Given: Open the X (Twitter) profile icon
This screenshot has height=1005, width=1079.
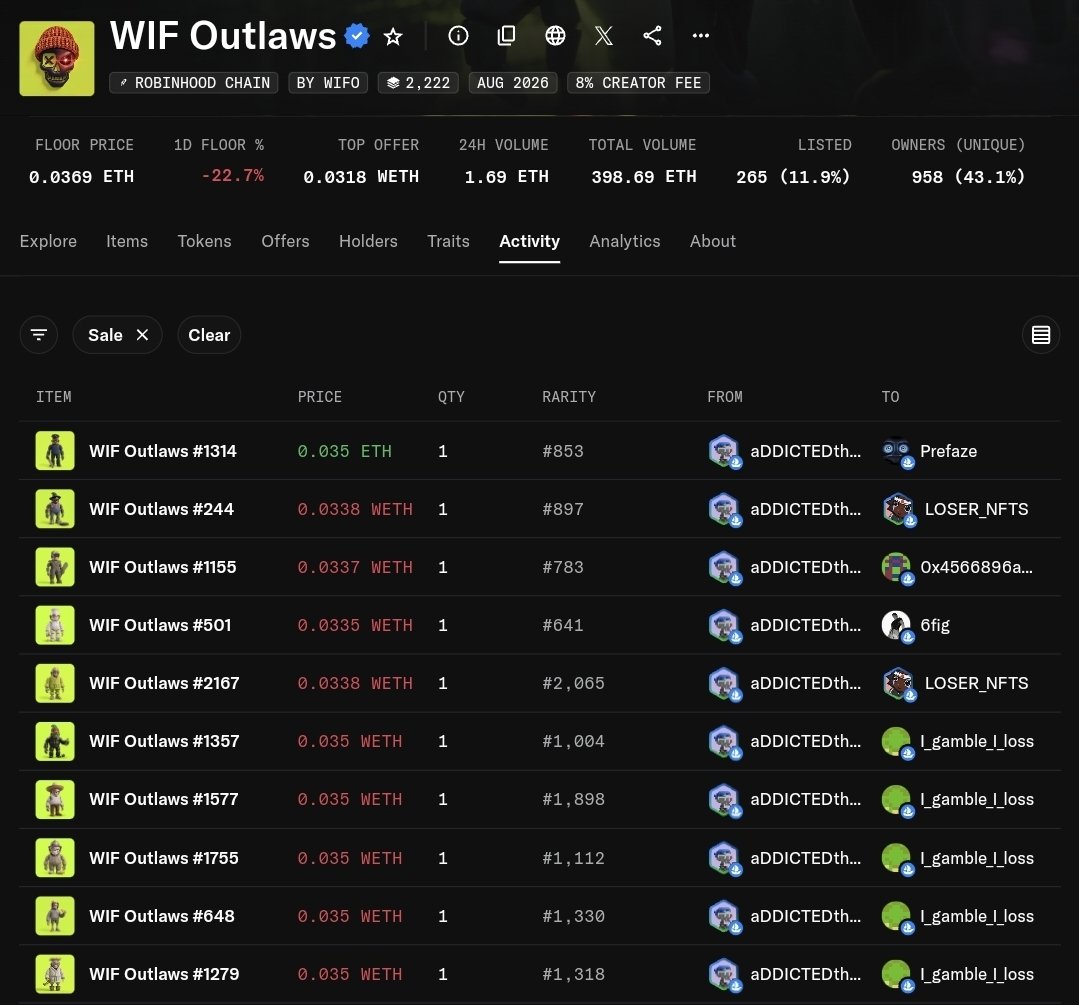Looking at the screenshot, I should click(603, 36).
